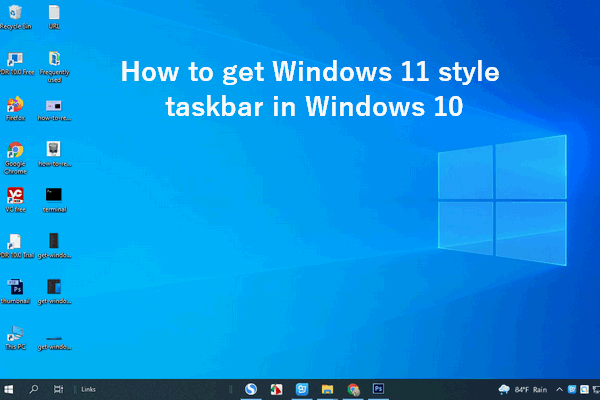Screen dimensions: 600x400
Task: Expand the hidden system tray icons chevron
Action: point(559,390)
